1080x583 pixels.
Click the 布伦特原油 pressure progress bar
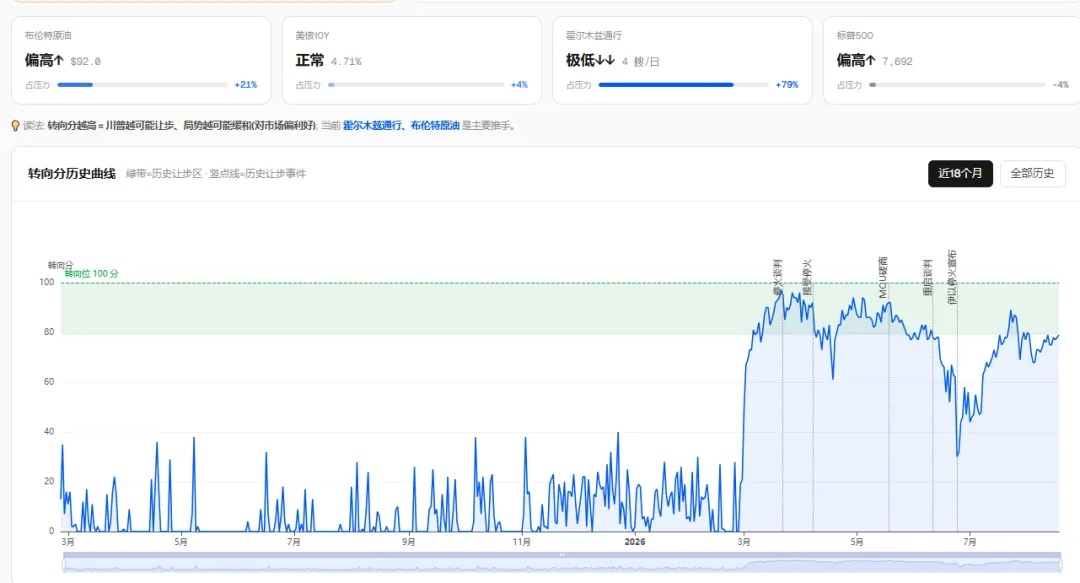[143, 85]
